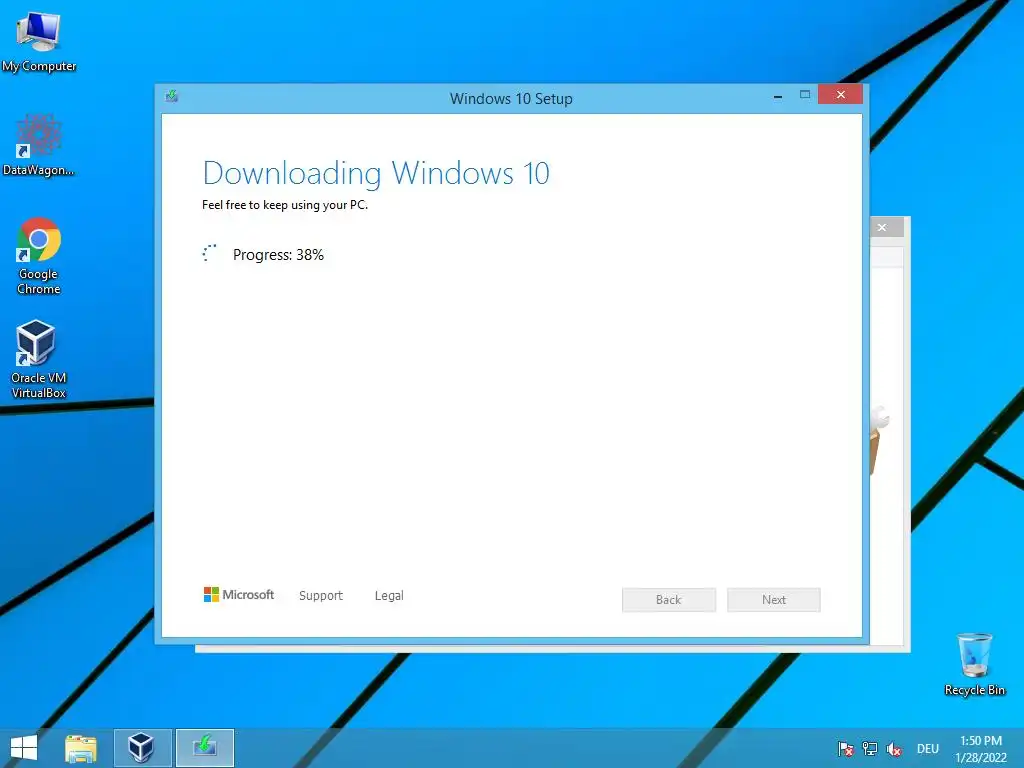Click the Windows 10 Setup title bar

click(511, 99)
